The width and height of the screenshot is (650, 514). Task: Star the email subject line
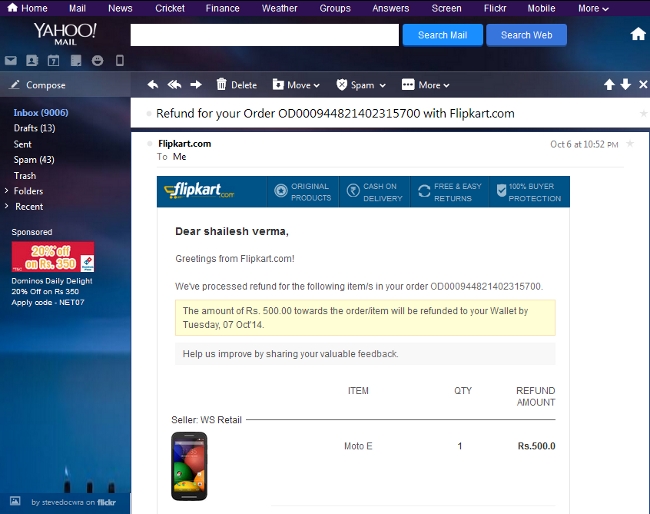point(643,113)
